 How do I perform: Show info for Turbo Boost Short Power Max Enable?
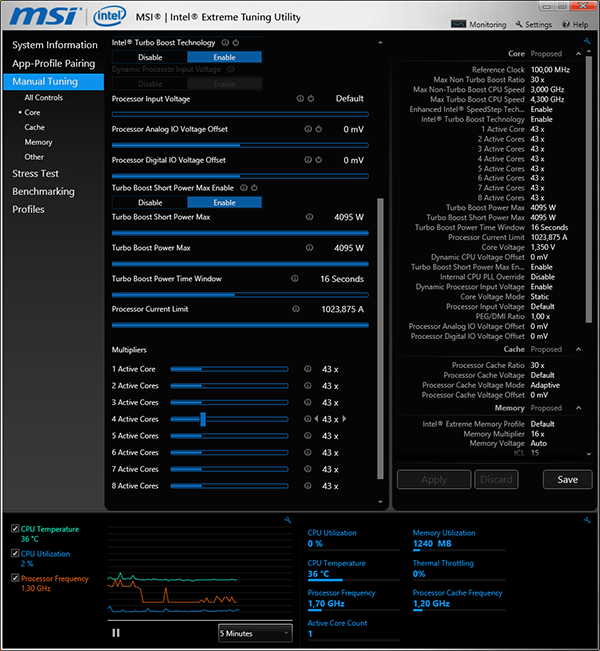[x=244, y=188]
